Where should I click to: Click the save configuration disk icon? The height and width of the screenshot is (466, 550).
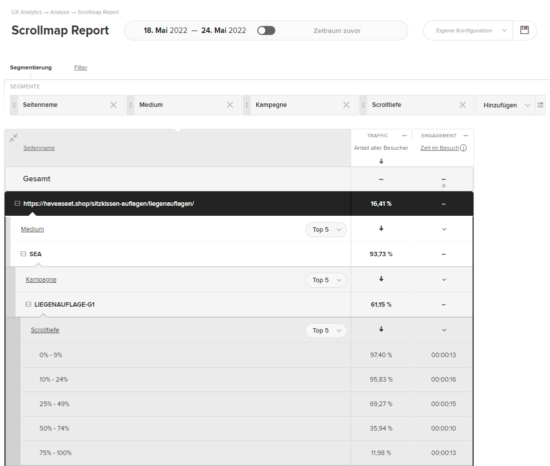coord(524,30)
